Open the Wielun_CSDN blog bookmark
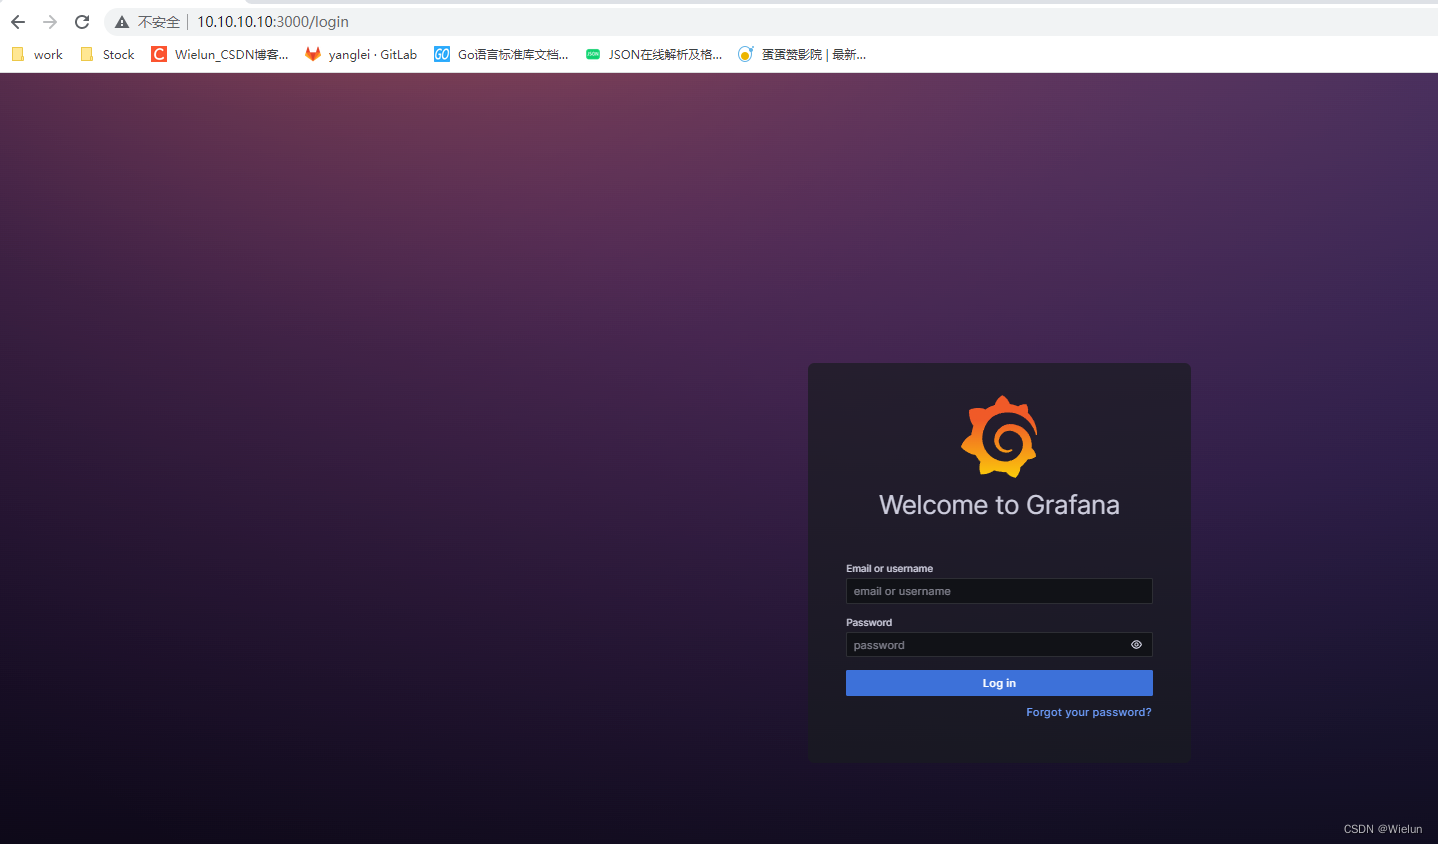This screenshot has width=1438, height=844. 220,54
